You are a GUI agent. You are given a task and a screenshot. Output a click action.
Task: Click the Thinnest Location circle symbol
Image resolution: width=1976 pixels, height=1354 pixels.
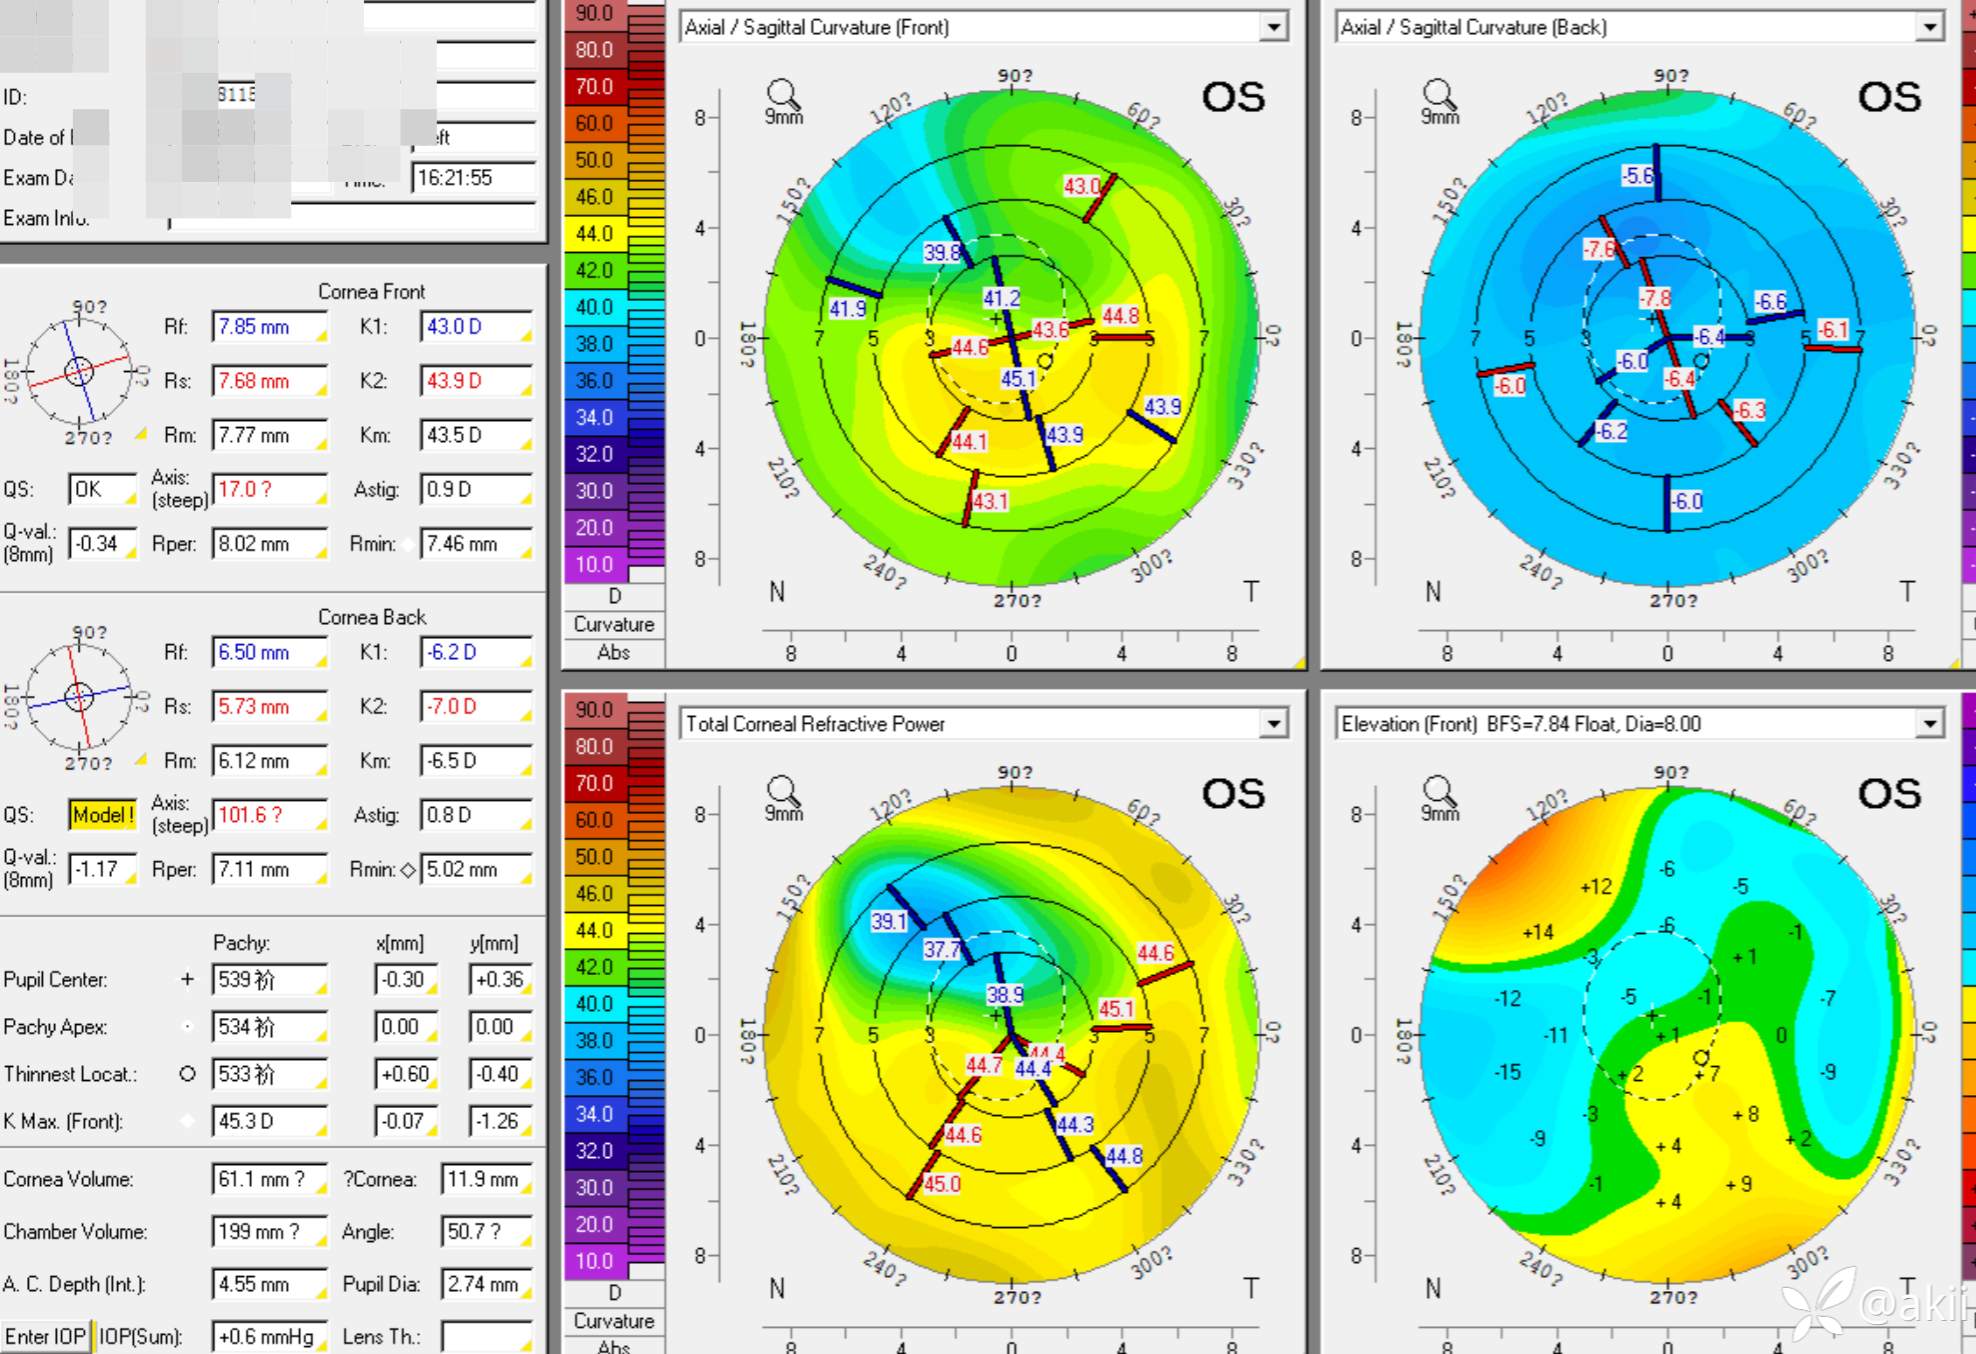(x=187, y=1074)
